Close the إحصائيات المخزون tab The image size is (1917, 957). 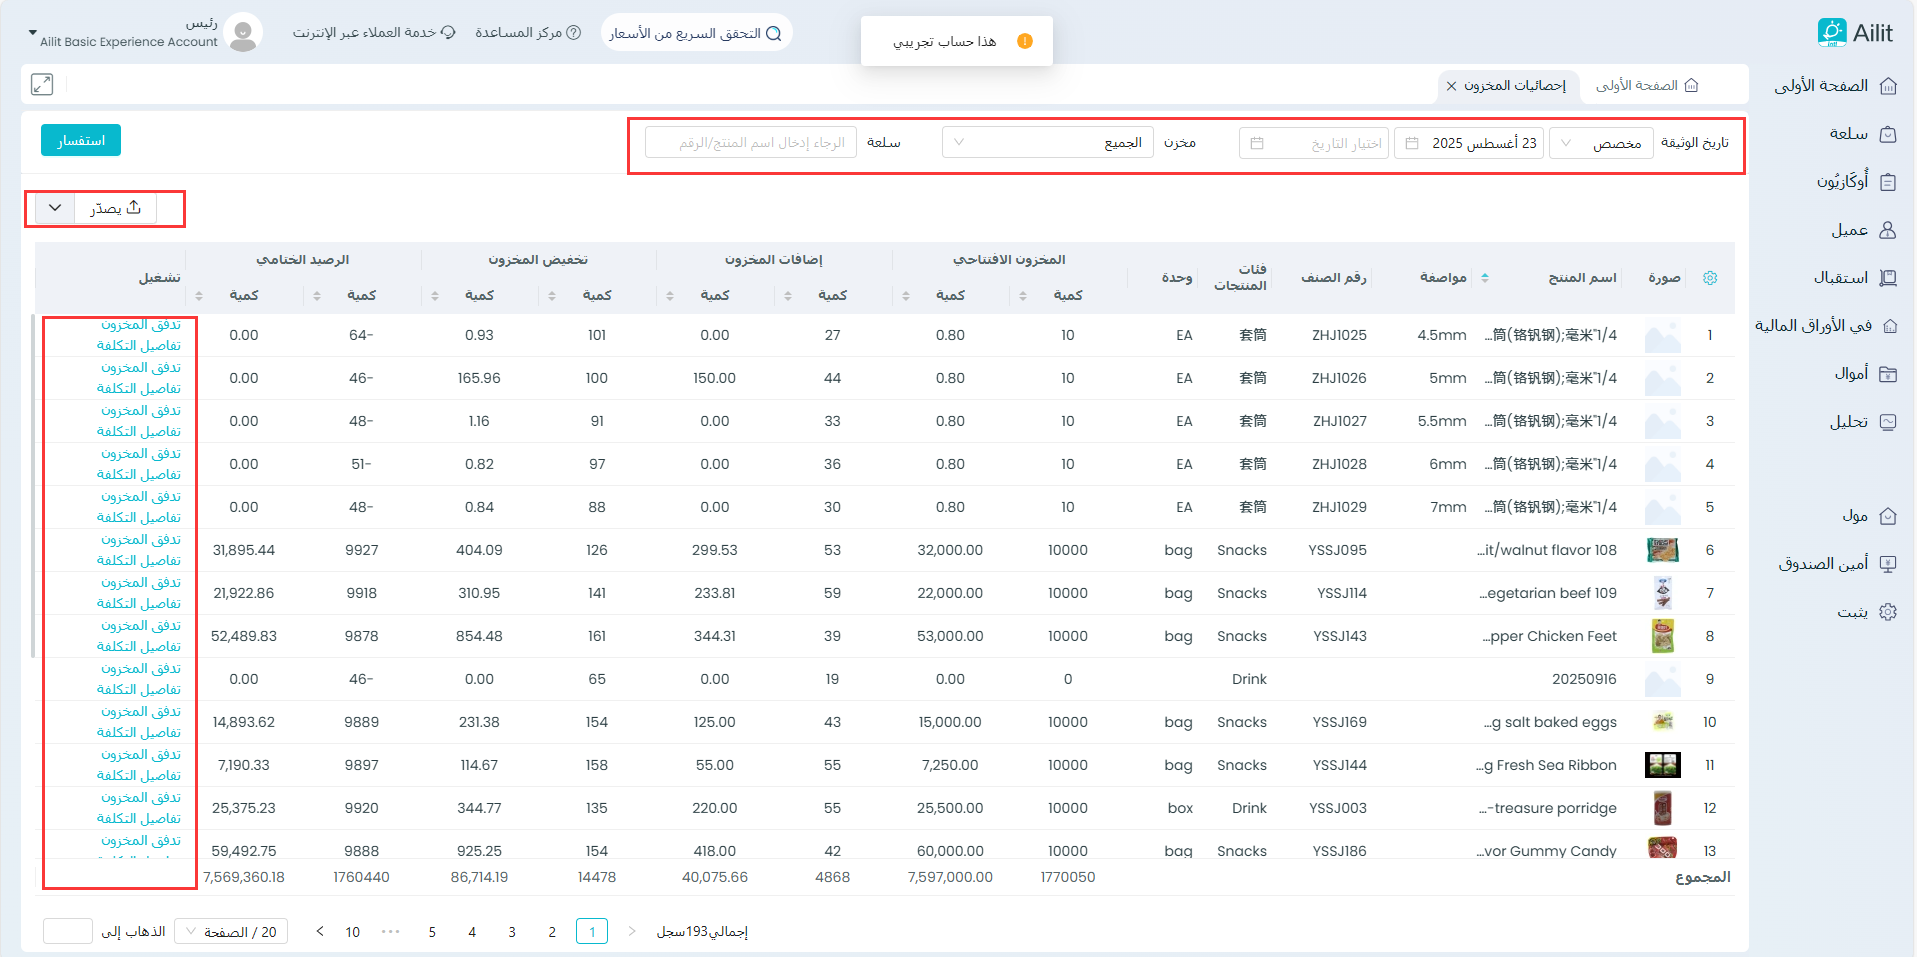coord(1451,86)
